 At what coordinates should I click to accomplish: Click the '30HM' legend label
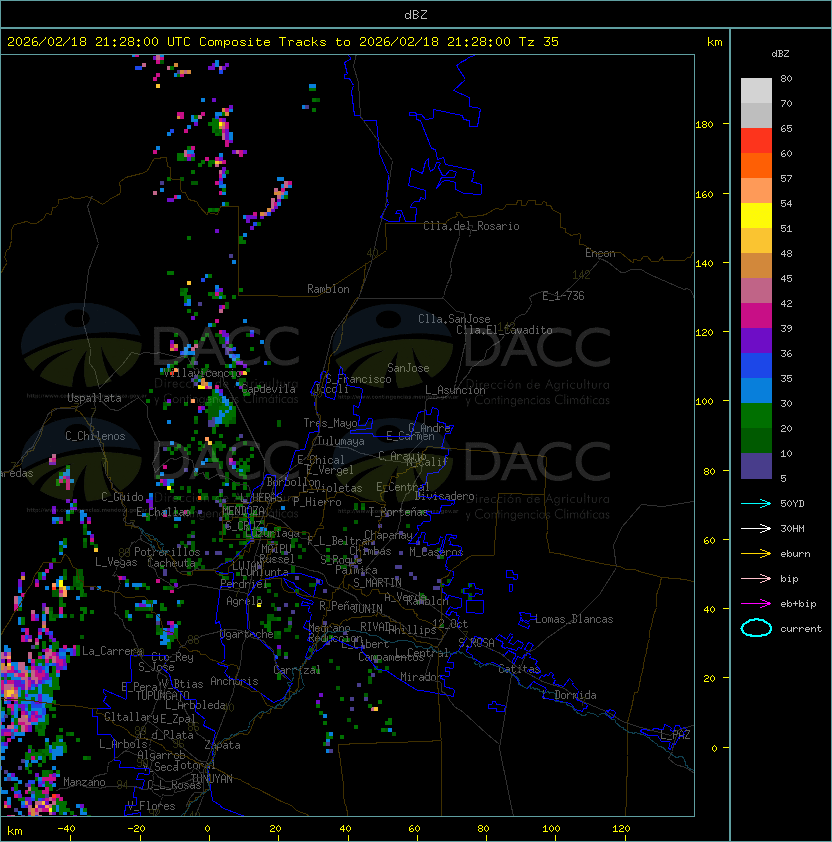792,528
